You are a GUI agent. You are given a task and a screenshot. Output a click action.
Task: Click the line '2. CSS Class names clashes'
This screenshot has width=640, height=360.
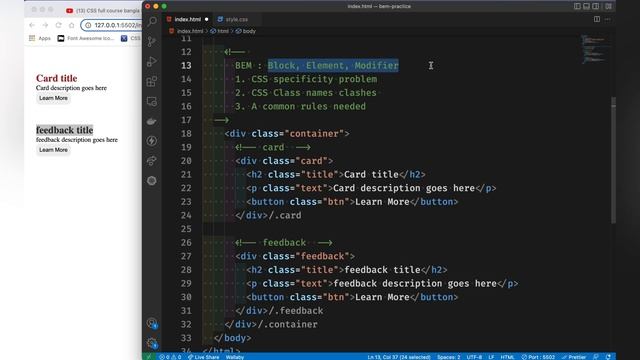click(306, 93)
